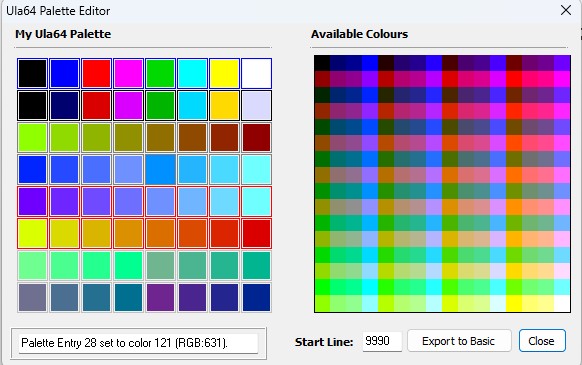The image size is (582, 365).
Task: Click the Close button
Action: tap(542, 341)
